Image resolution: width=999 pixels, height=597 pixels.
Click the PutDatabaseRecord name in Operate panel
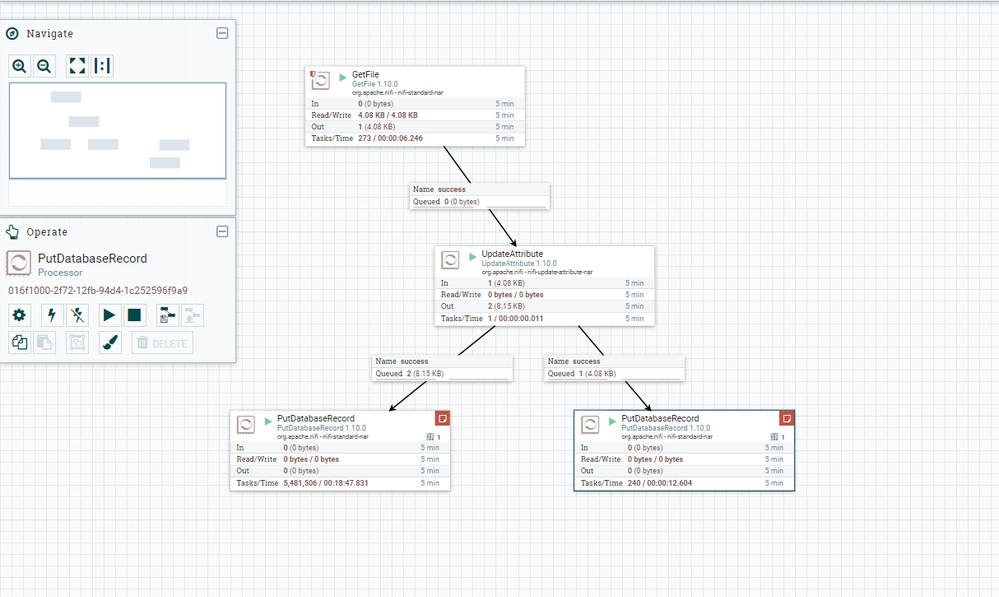click(92, 258)
